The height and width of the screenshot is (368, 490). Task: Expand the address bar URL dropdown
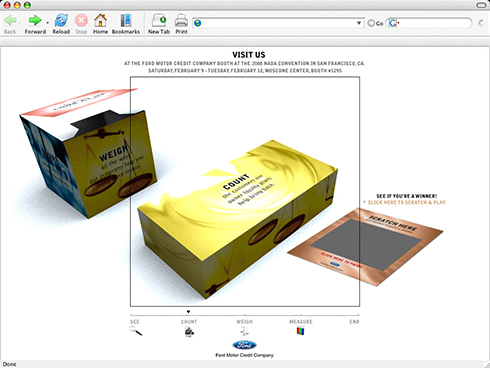359,23
